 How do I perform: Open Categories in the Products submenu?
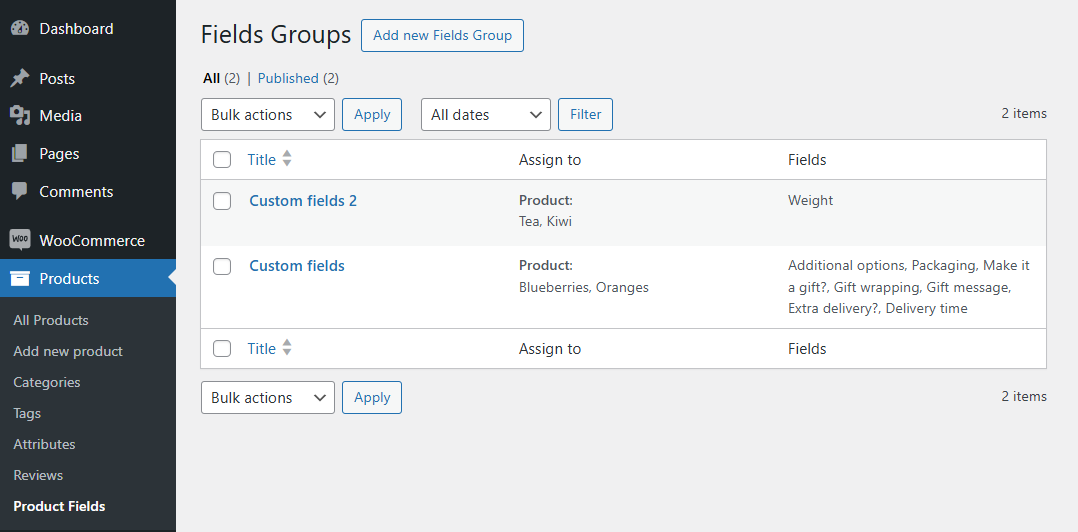click(x=47, y=382)
